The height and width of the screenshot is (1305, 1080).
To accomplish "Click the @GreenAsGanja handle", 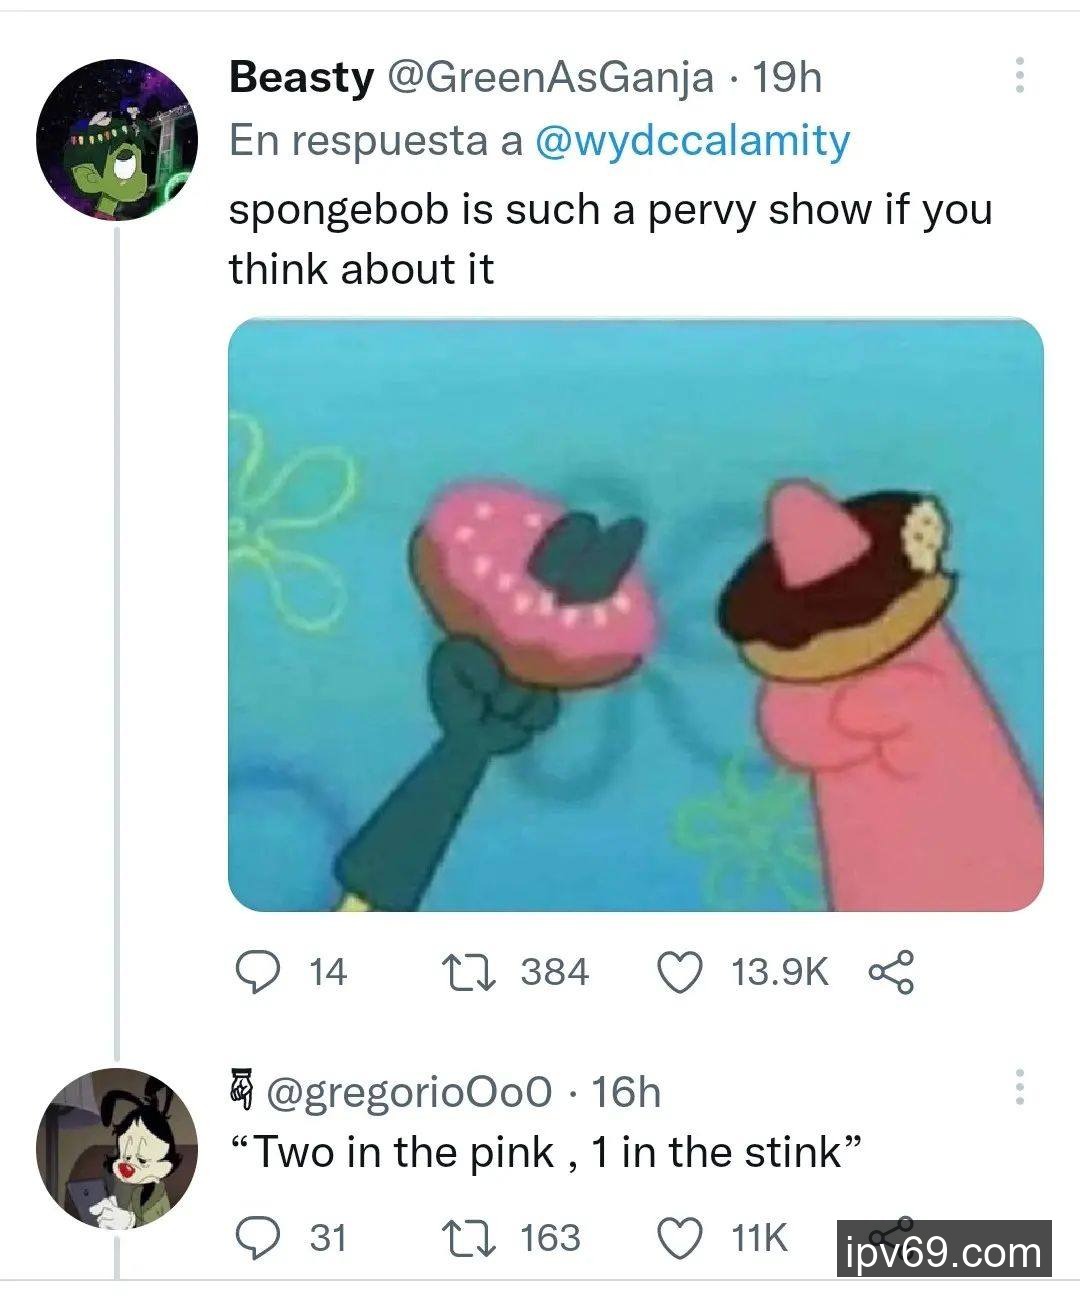I will pyautogui.click(x=550, y=77).
